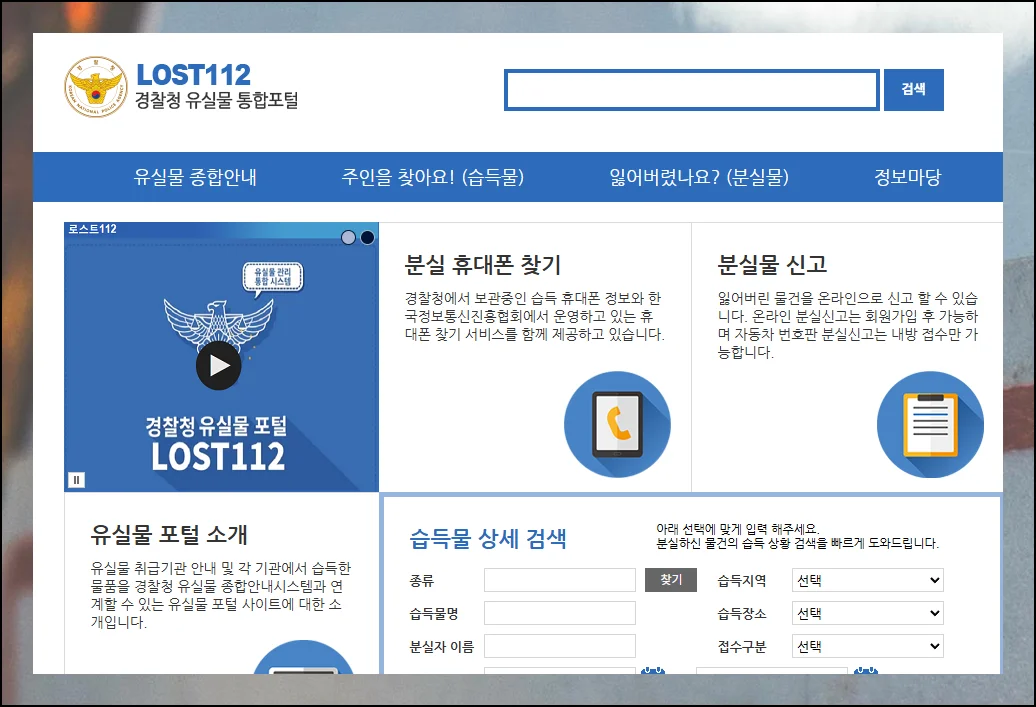Click the Korean National Police Agency emblem logo
1036x707 pixels.
click(x=96, y=87)
